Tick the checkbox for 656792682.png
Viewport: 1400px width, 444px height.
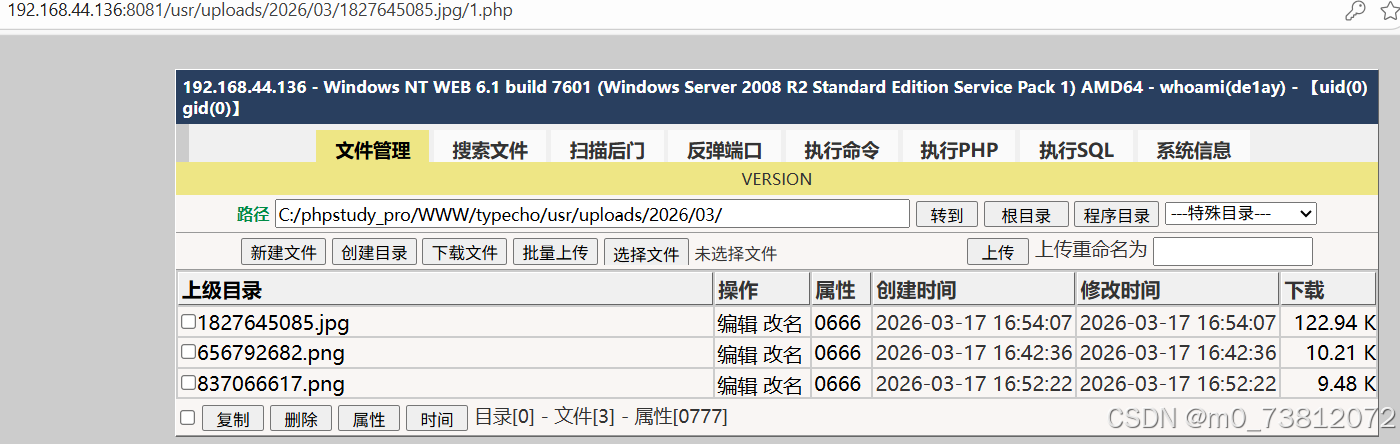click(188, 353)
